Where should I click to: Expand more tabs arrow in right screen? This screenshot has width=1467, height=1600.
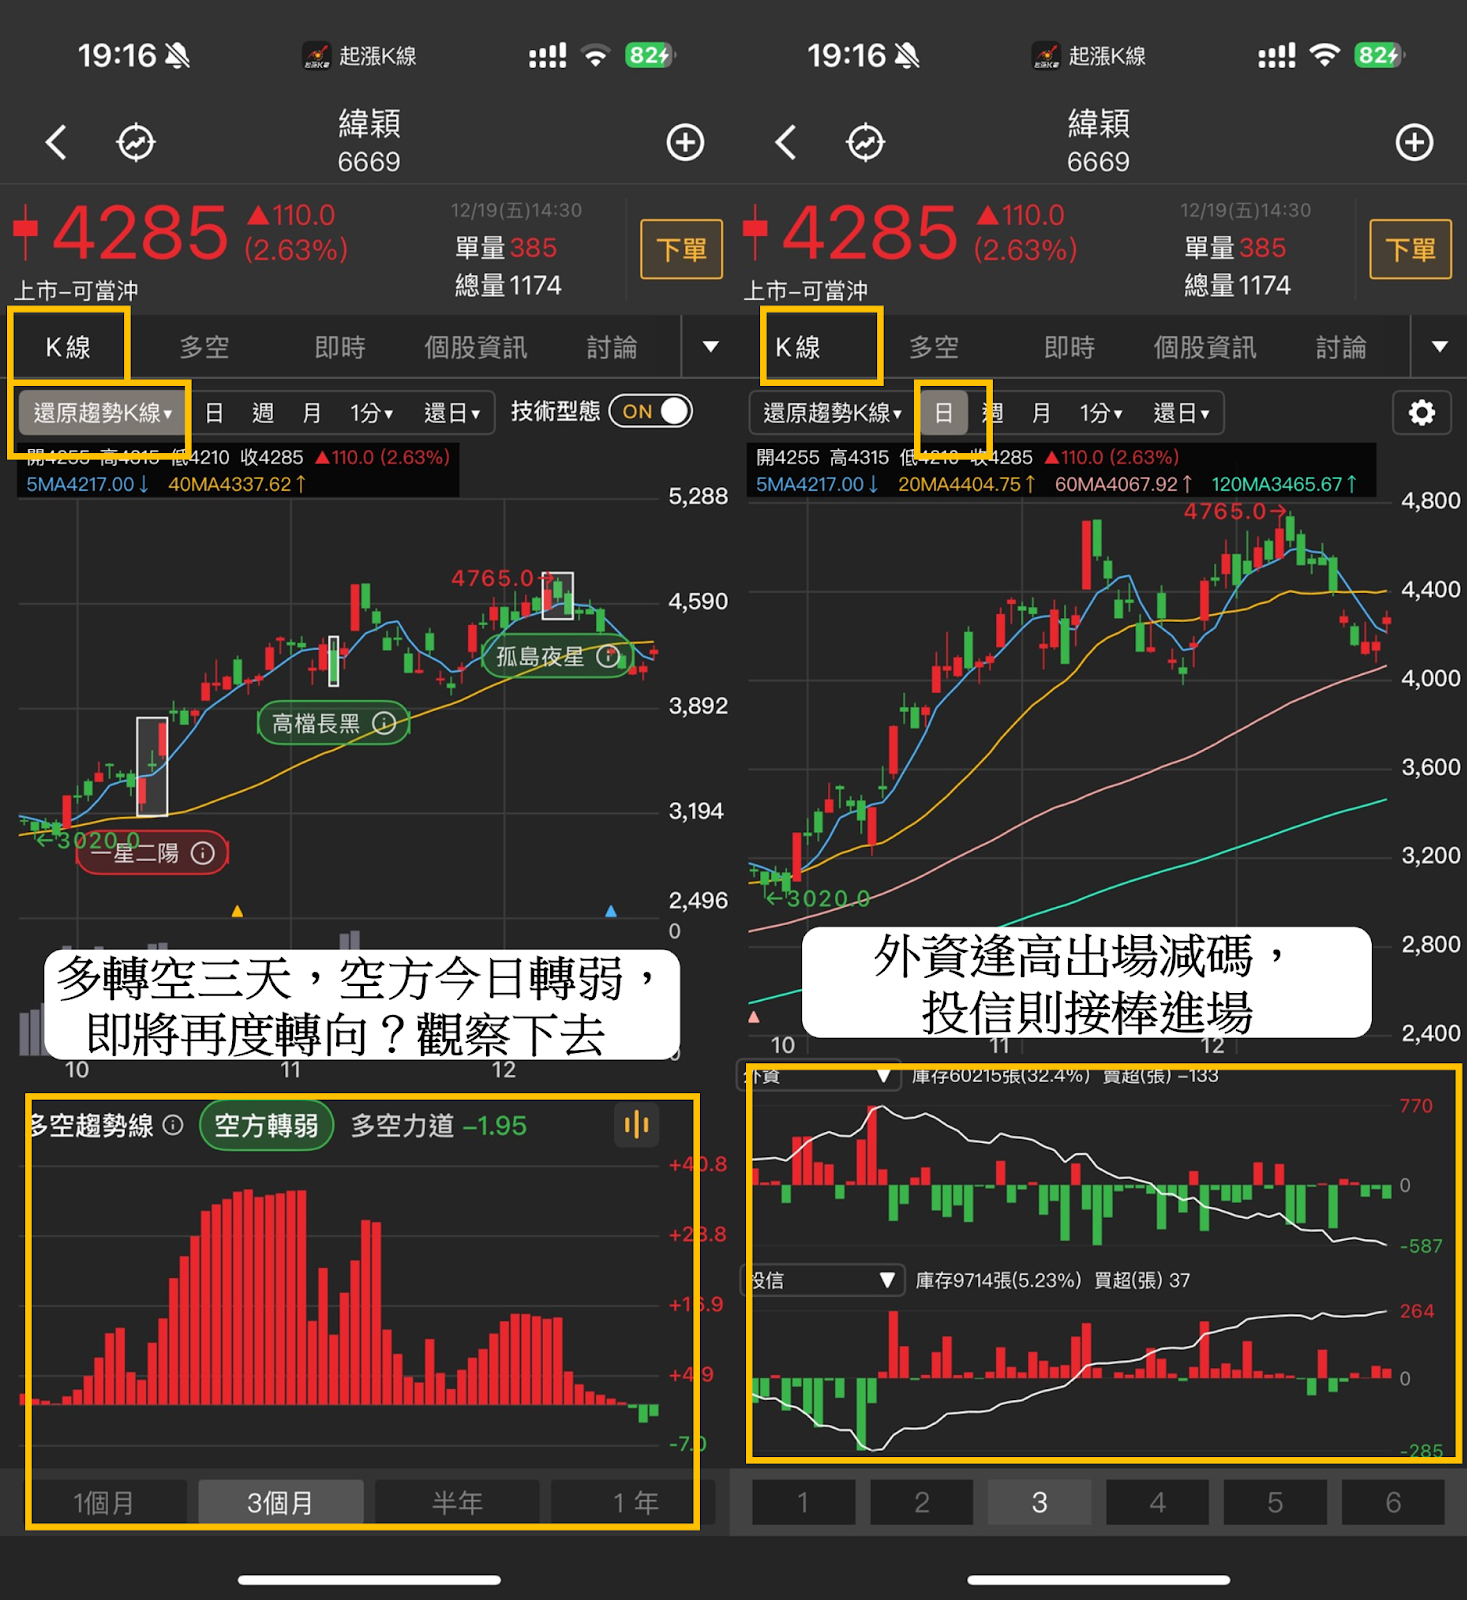pos(1440,347)
